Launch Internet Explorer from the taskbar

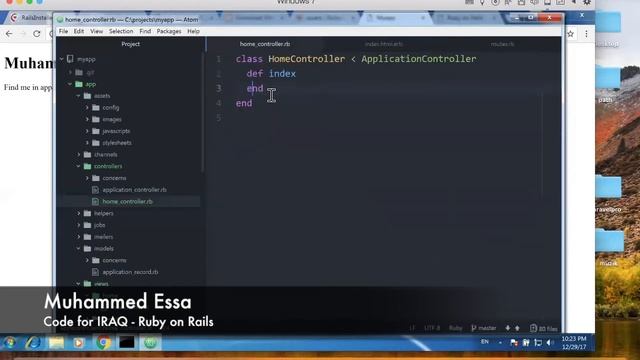pos(33,342)
